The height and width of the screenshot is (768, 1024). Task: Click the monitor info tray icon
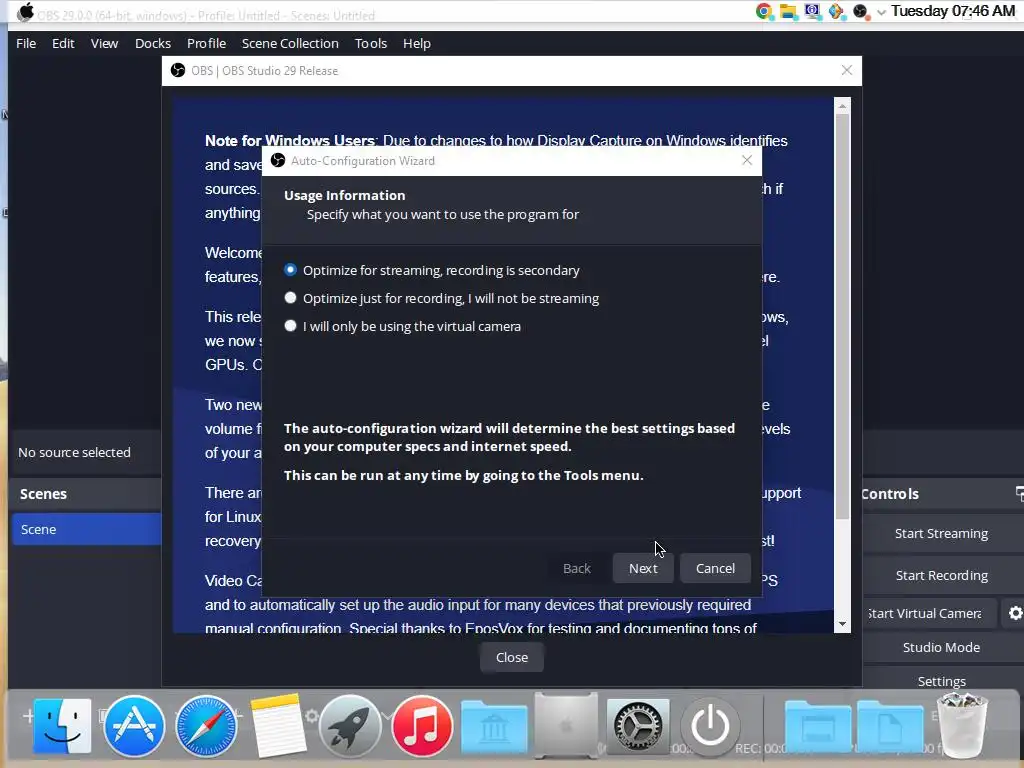812,11
